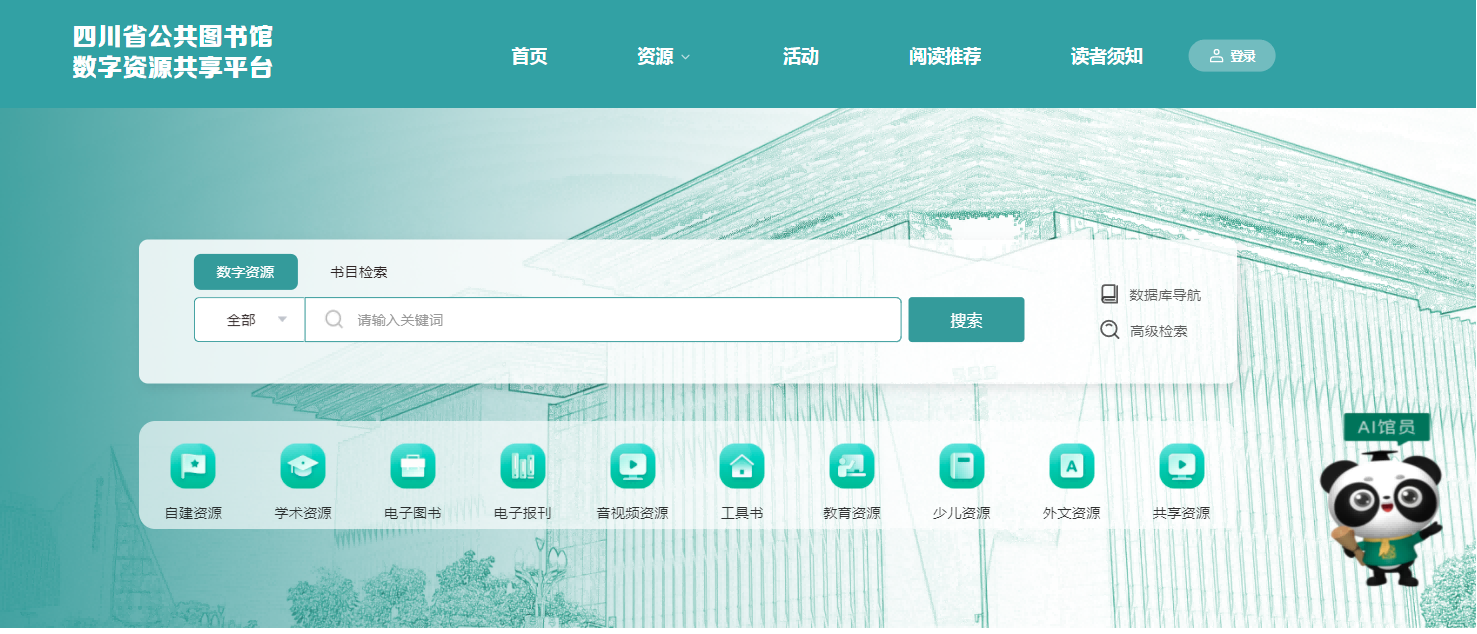The height and width of the screenshot is (634, 1477).
Task: Open the 自建资源 category icon
Action: coord(193,466)
